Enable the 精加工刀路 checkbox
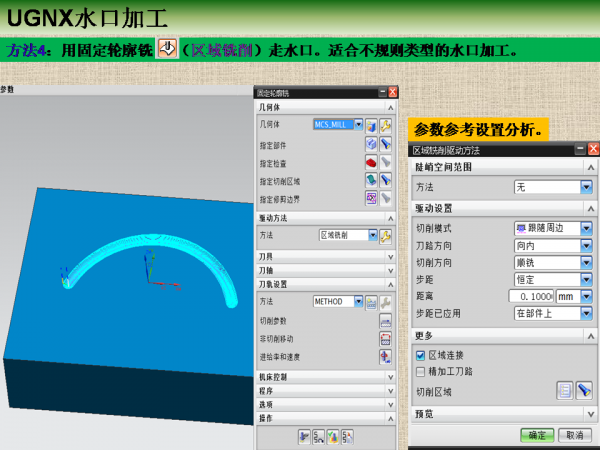 pyautogui.click(x=420, y=372)
